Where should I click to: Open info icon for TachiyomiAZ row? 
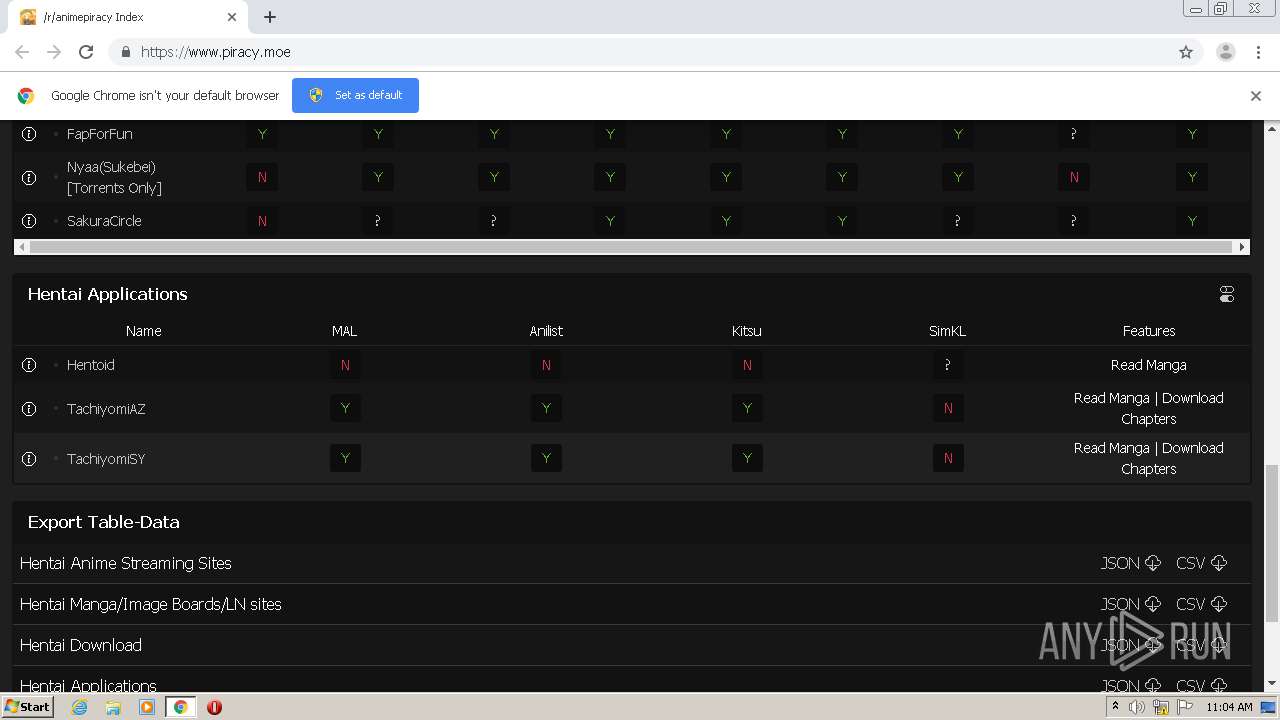29,408
